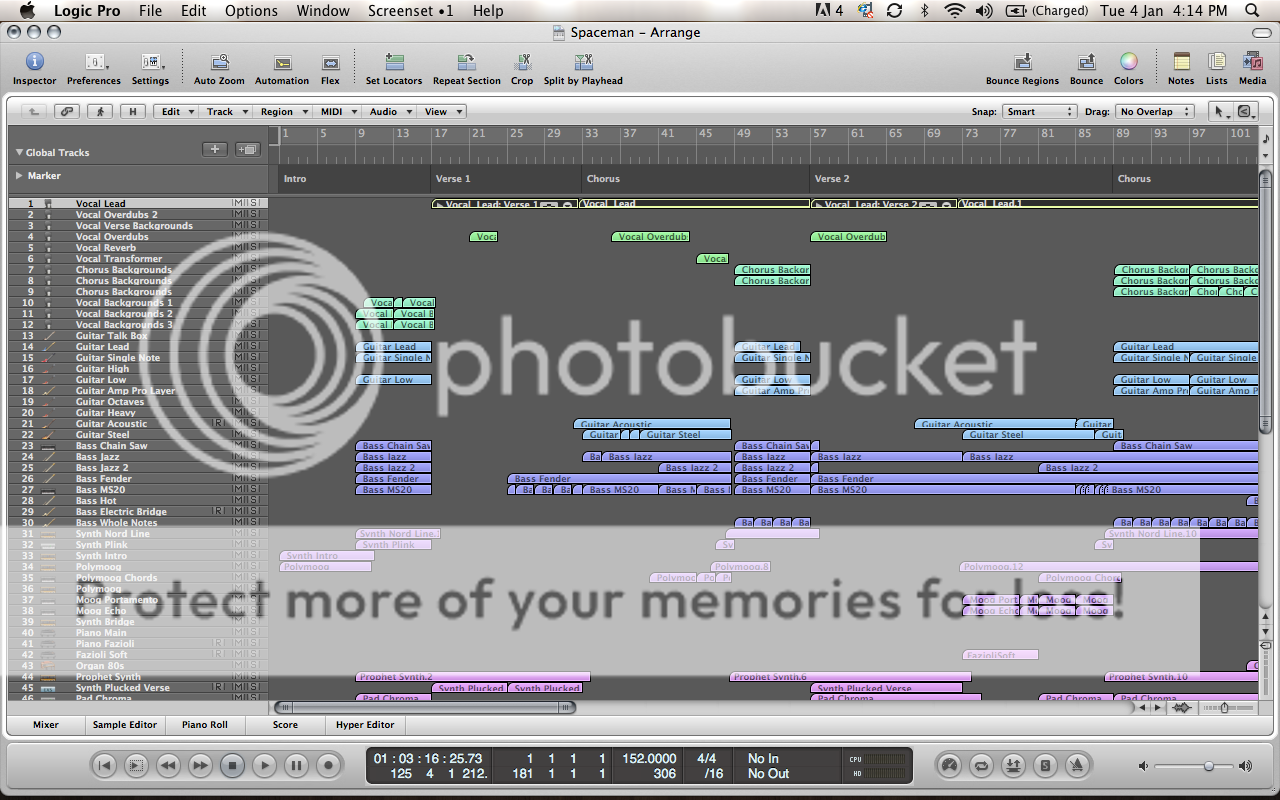This screenshot has width=1280, height=800.
Task: Open the Snap Smart dropdown
Action: click(x=1040, y=112)
